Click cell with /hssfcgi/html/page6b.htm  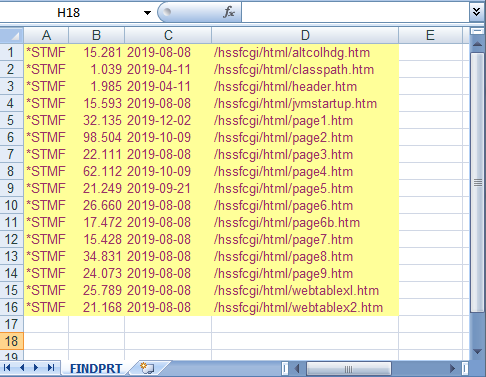(x=305, y=222)
